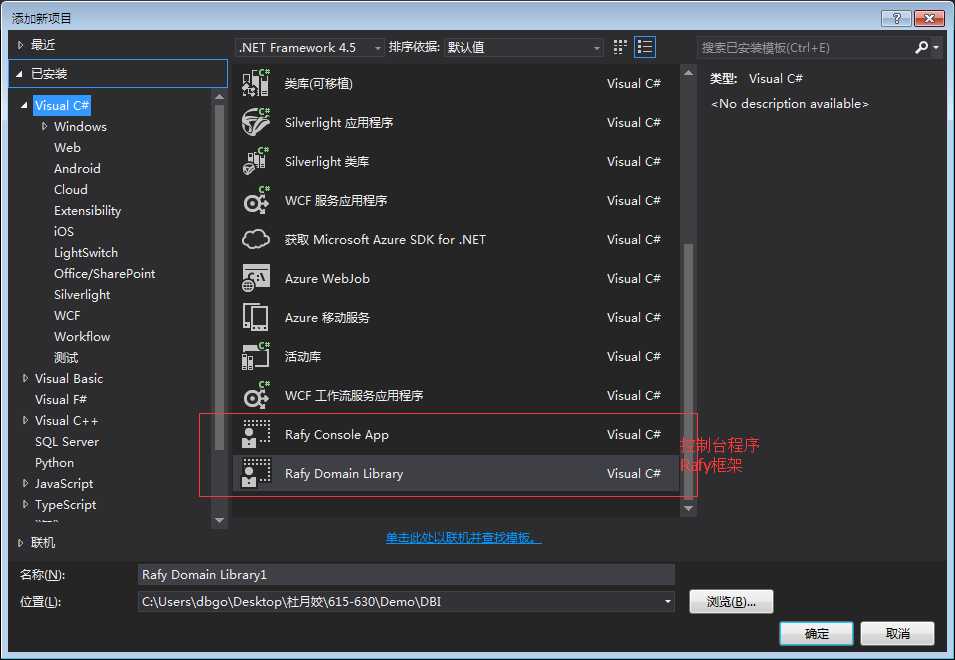Click the 浏览(B)... button
Viewport: 955px width, 660px height.
[731, 602]
